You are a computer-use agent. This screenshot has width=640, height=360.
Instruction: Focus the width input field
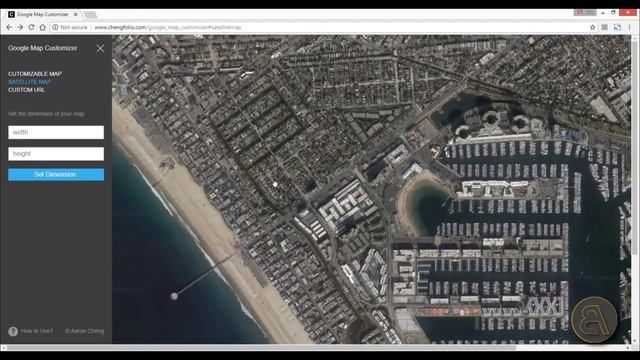[56, 132]
